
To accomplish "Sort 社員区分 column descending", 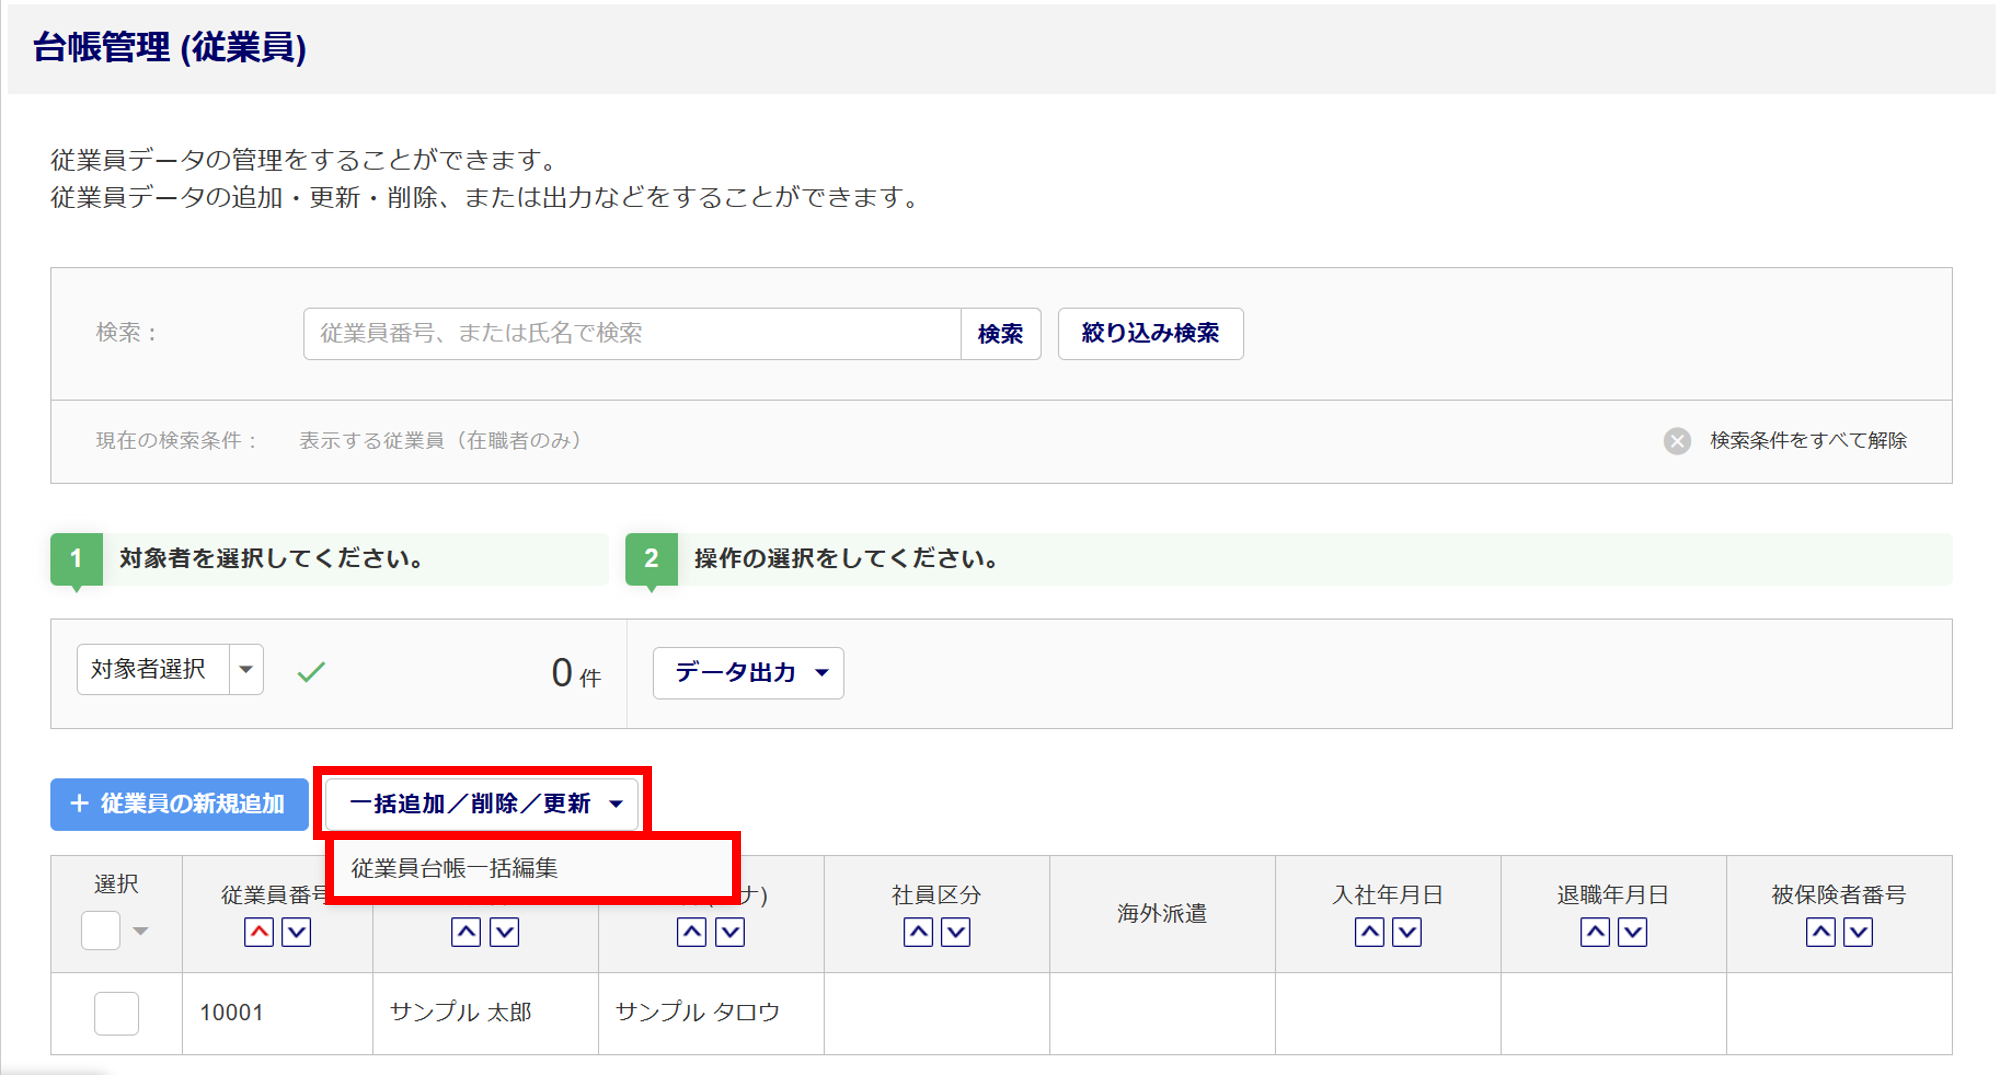I will [x=956, y=932].
